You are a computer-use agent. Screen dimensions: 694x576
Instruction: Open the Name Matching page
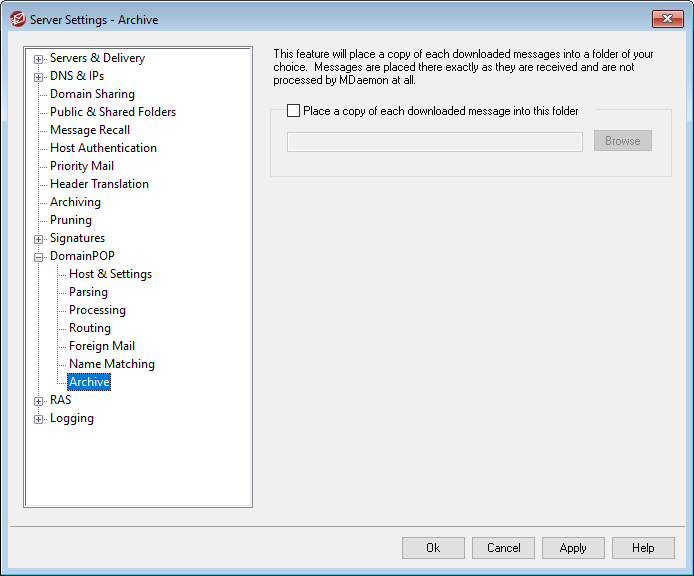pyautogui.click(x=111, y=364)
